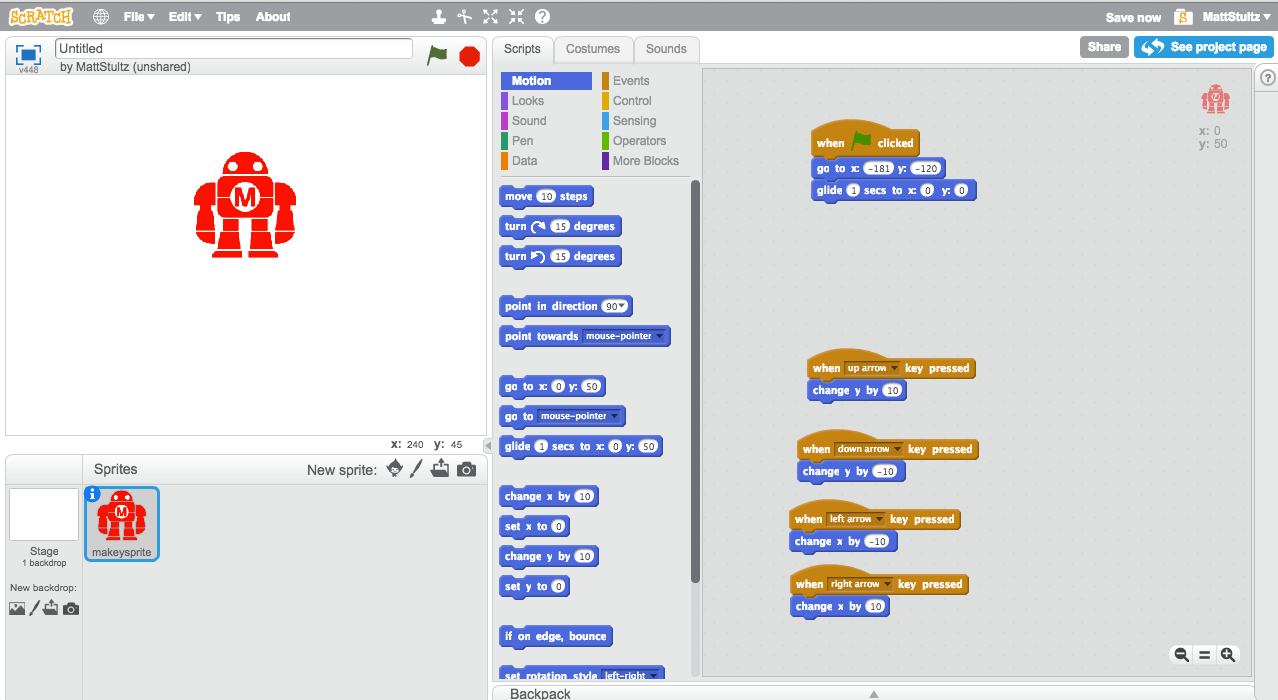Click See project page button
Screen dimensions: 1278x700
[1203, 47]
